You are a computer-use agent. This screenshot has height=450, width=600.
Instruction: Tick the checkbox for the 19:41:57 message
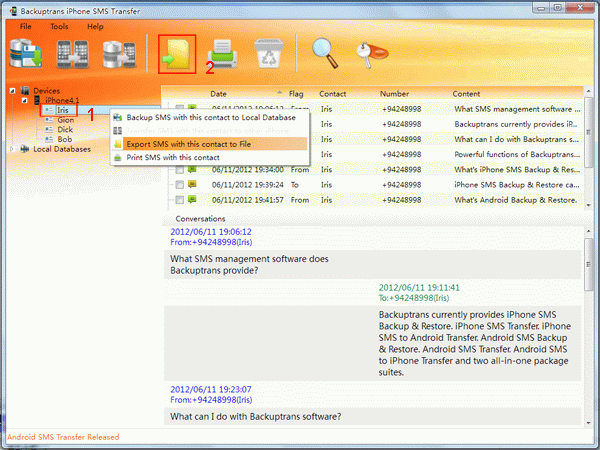tap(179, 200)
